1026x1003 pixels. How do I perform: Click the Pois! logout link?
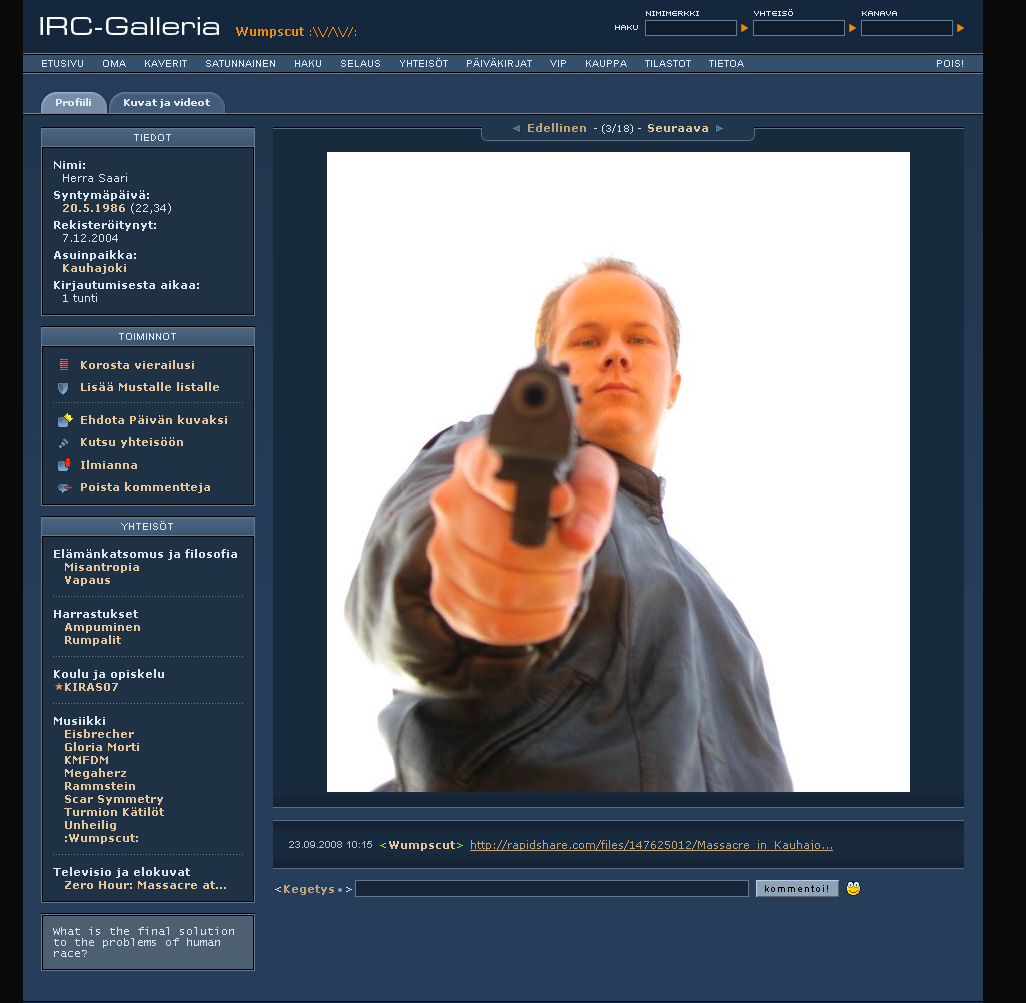949,63
